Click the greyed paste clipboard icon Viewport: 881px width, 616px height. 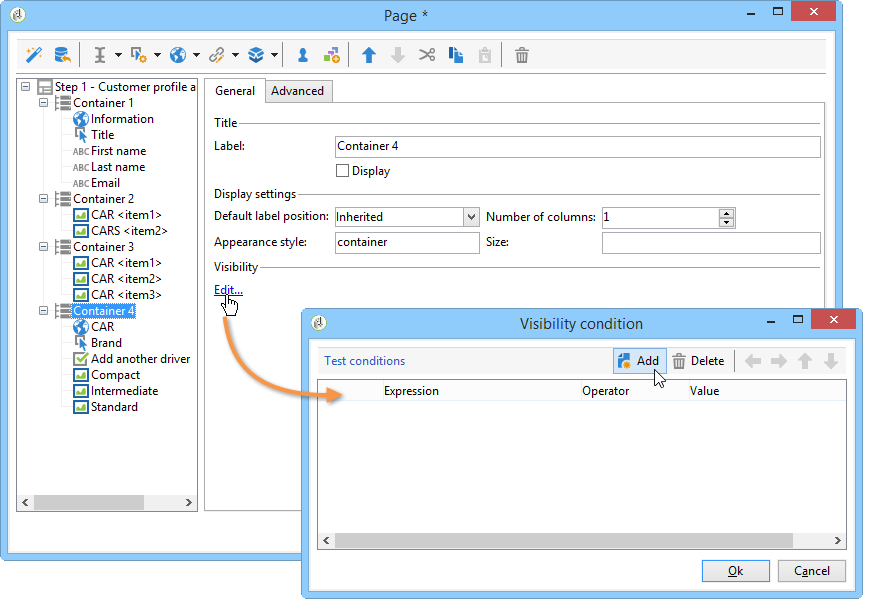pos(484,55)
